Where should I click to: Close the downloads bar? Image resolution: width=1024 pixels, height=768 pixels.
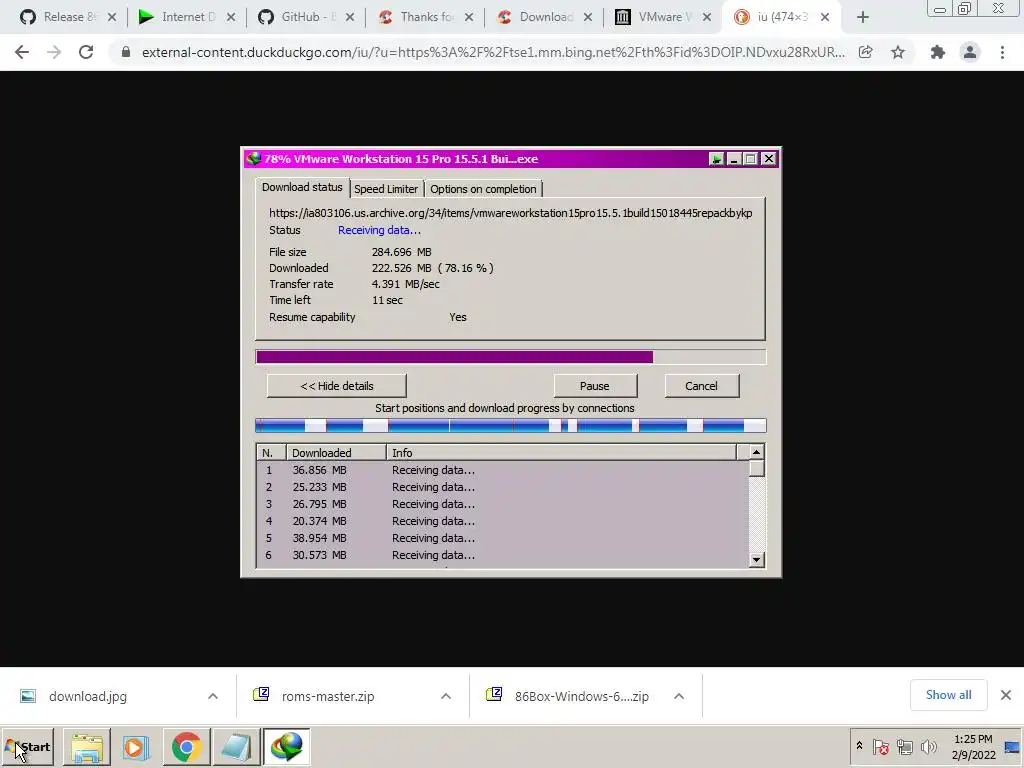pos(1006,695)
